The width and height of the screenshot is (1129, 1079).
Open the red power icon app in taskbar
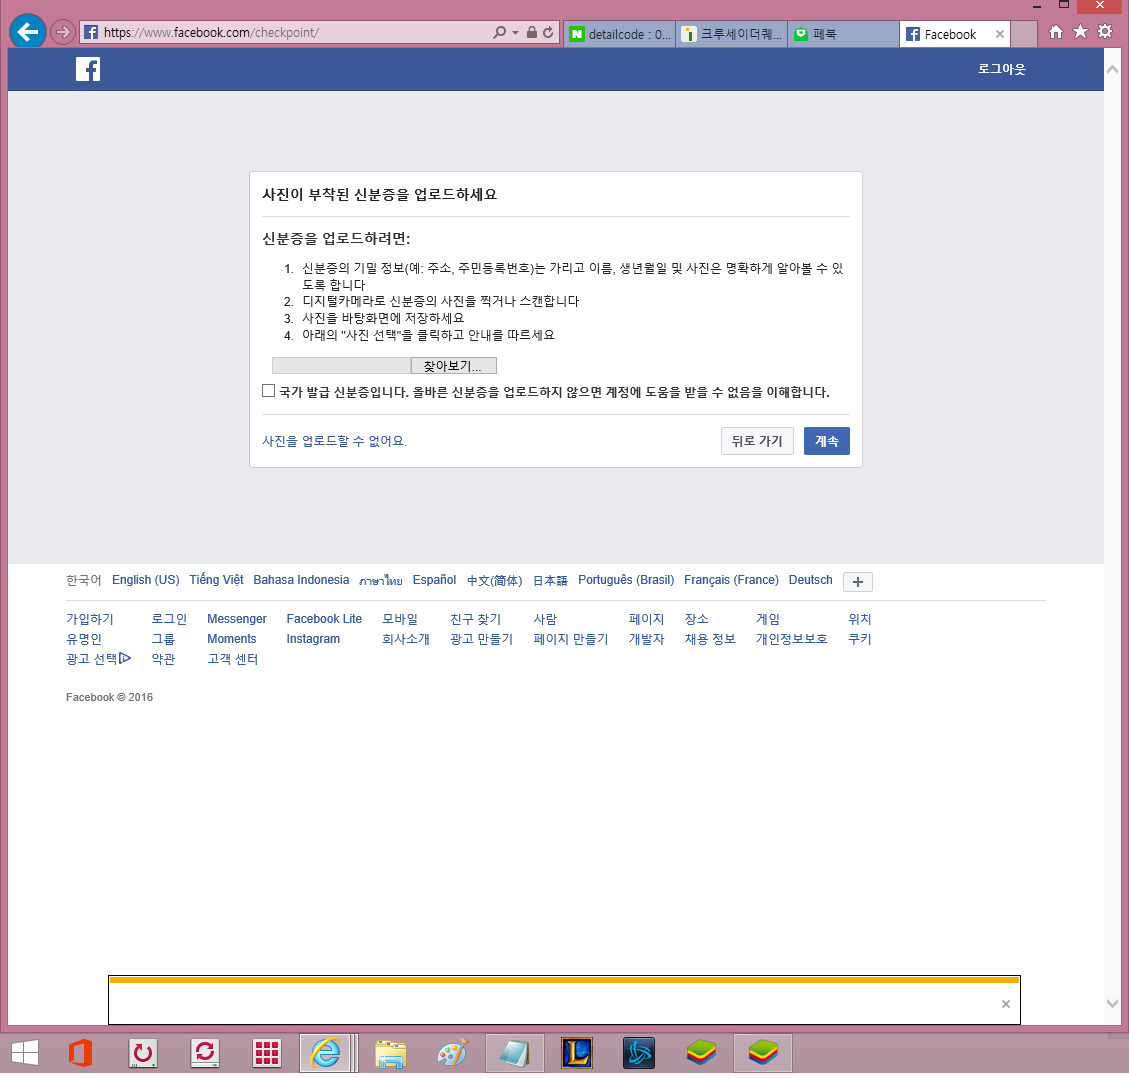[x=143, y=1055]
